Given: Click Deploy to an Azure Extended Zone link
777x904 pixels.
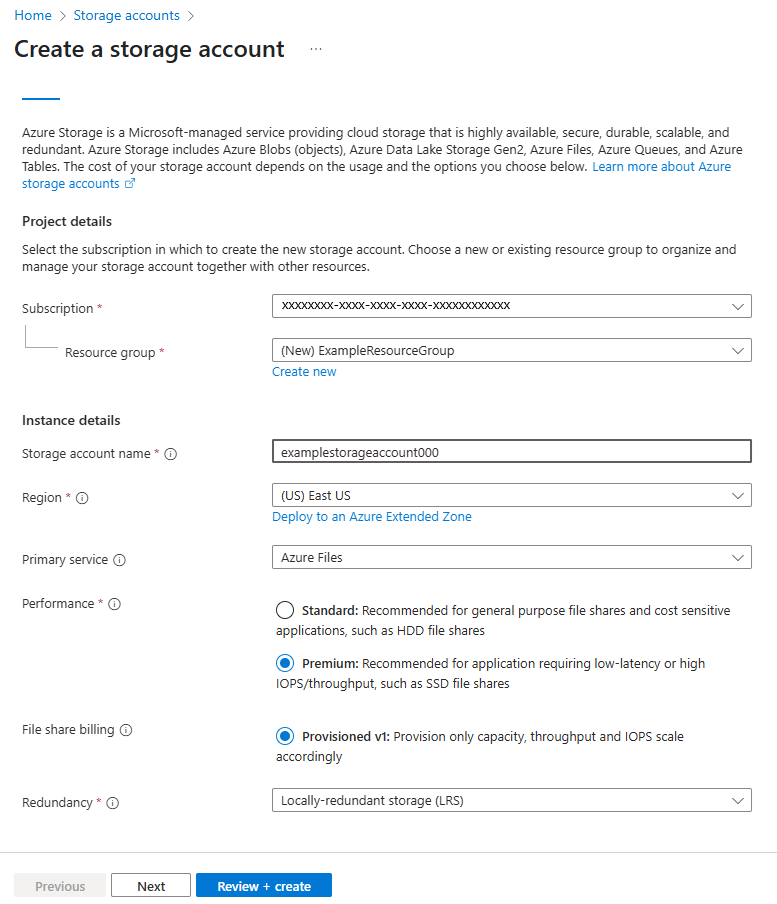Looking at the screenshot, I should [x=372, y=517].
